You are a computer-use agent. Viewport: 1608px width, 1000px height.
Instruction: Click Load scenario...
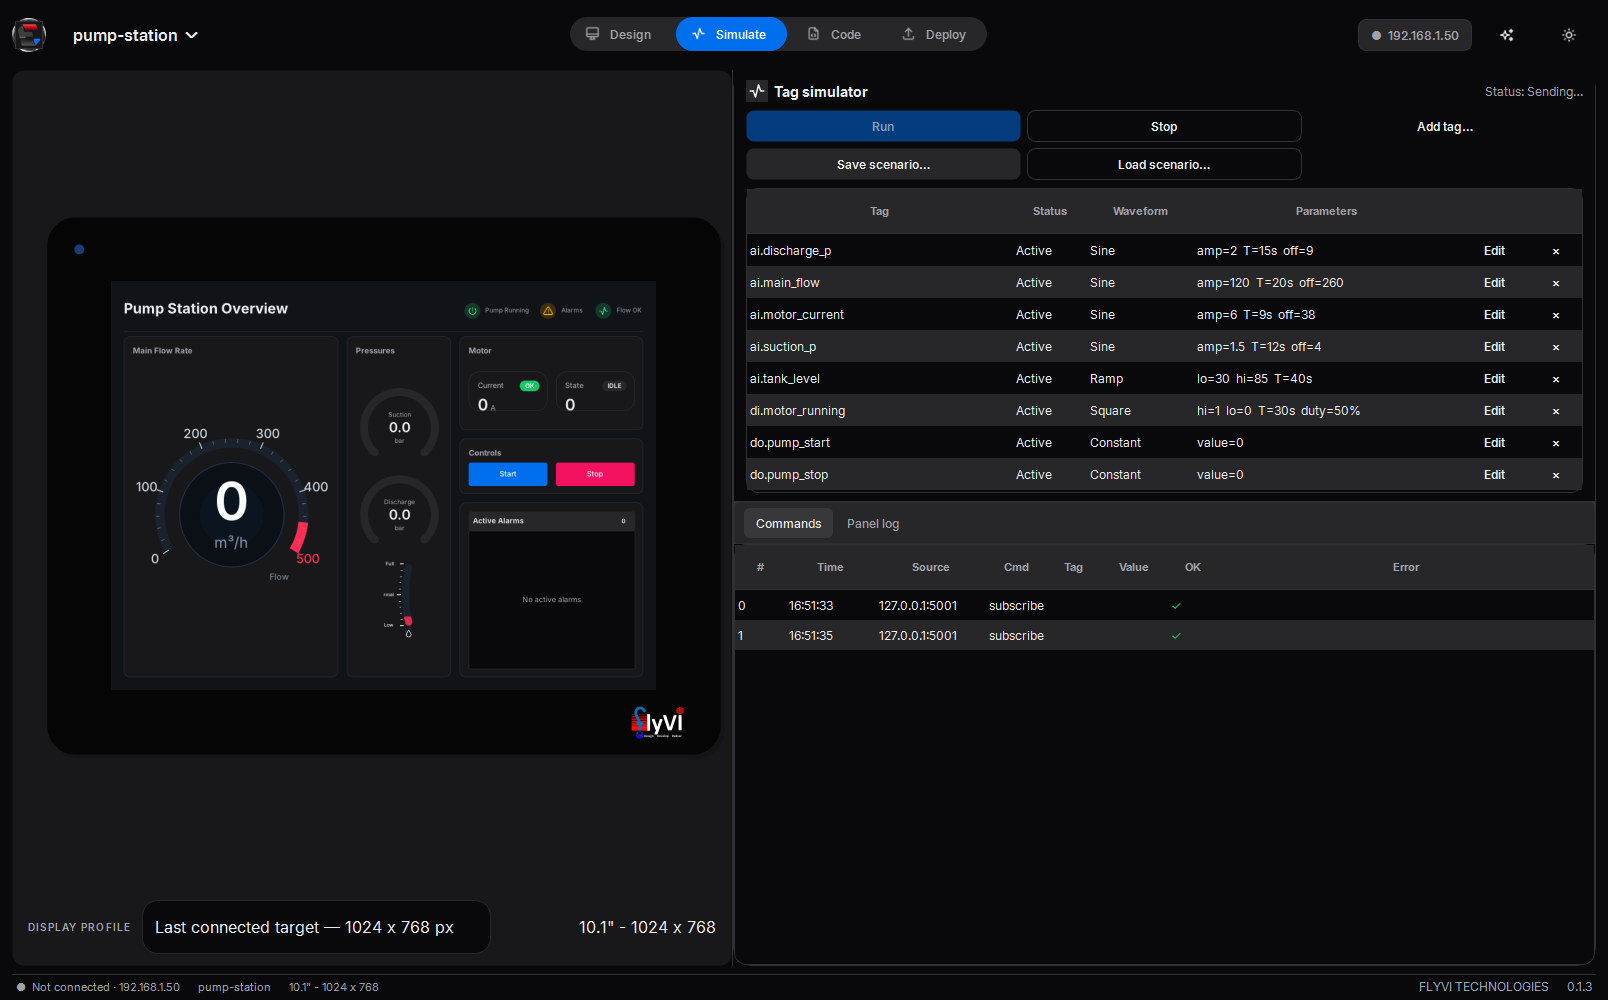click(1164, 164)
